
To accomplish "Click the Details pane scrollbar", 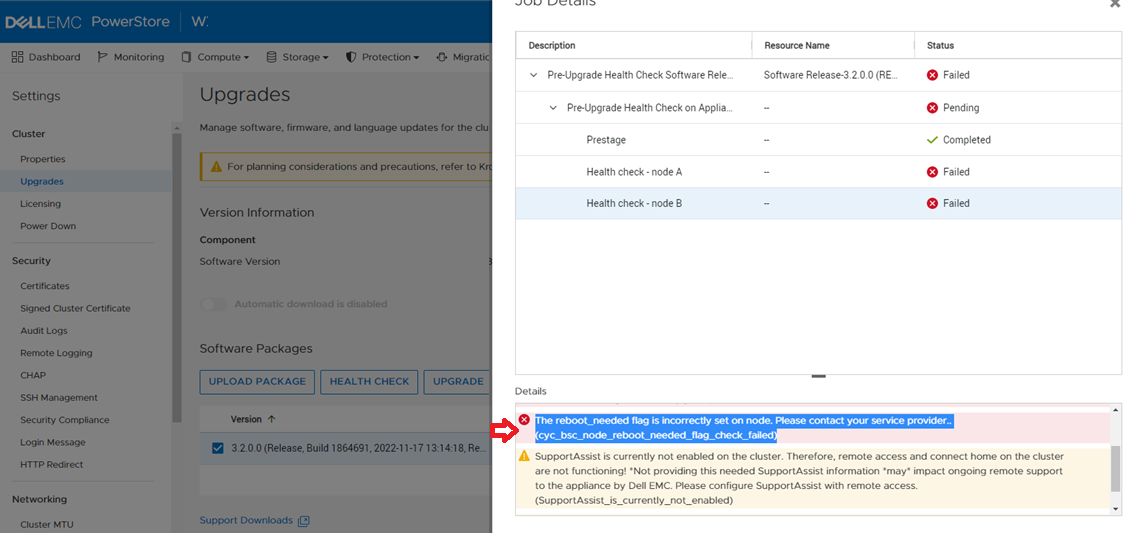I will click(x=1116, y=468).
